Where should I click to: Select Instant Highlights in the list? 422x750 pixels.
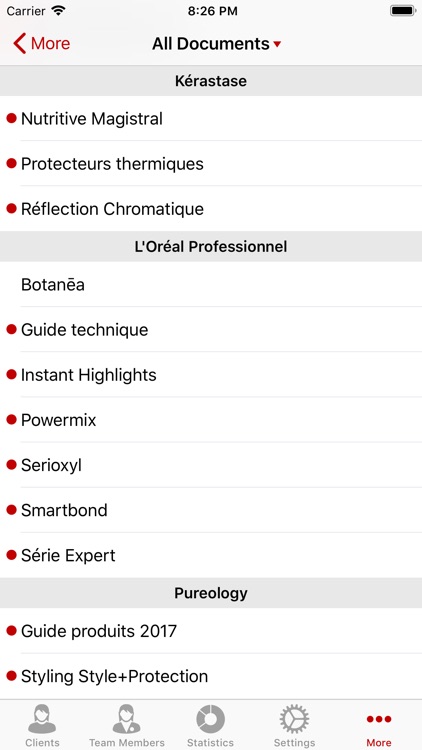point(211,375)
